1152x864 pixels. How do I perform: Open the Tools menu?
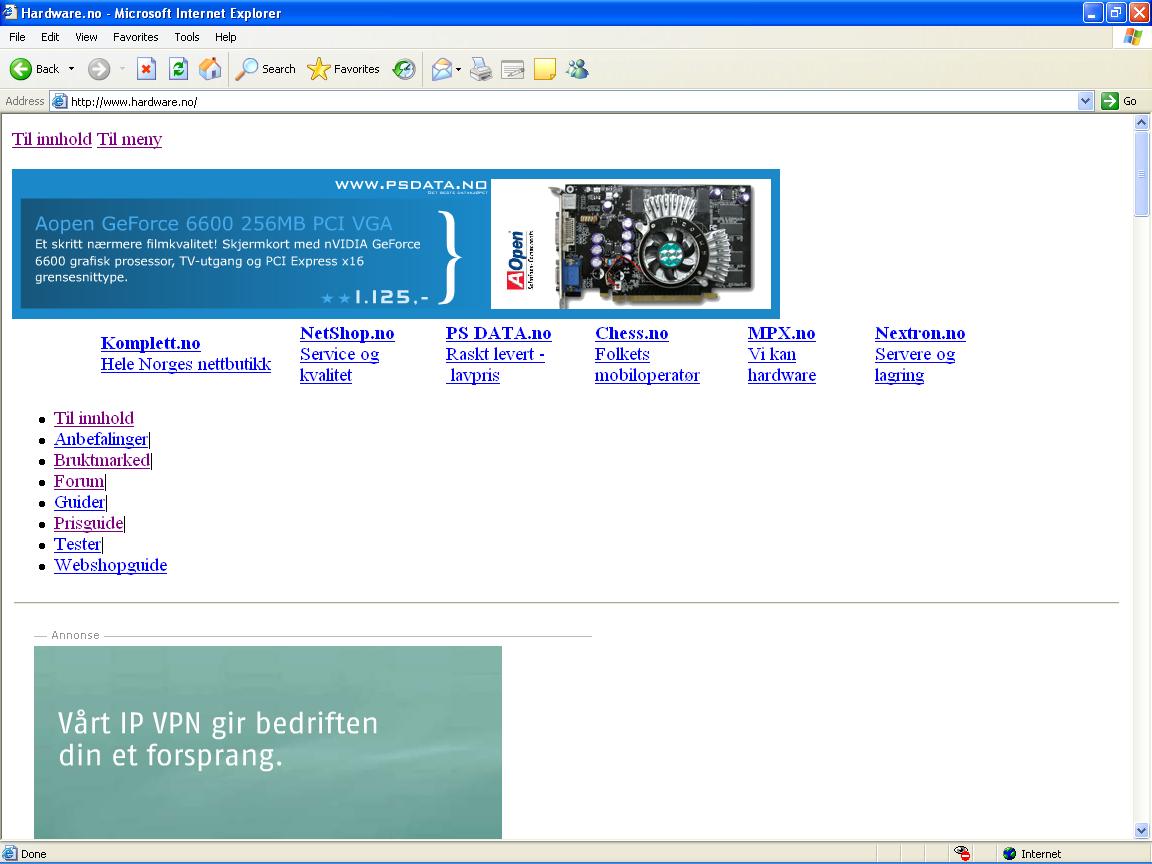pyautogui.click(x=187, y=37)
